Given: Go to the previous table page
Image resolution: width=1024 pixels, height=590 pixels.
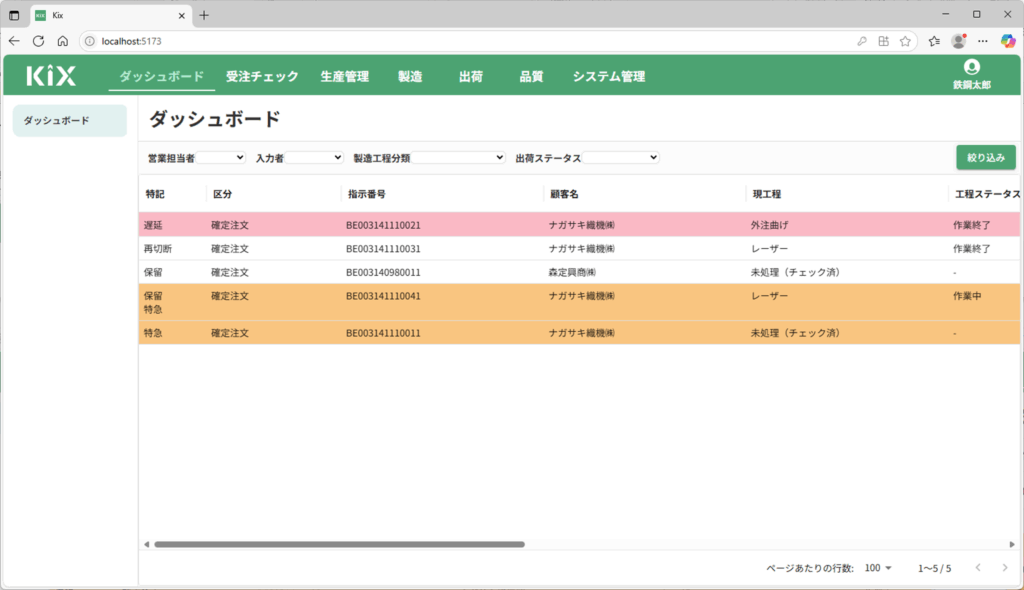Looking at the screenshot, I should [x=978, y=568].
